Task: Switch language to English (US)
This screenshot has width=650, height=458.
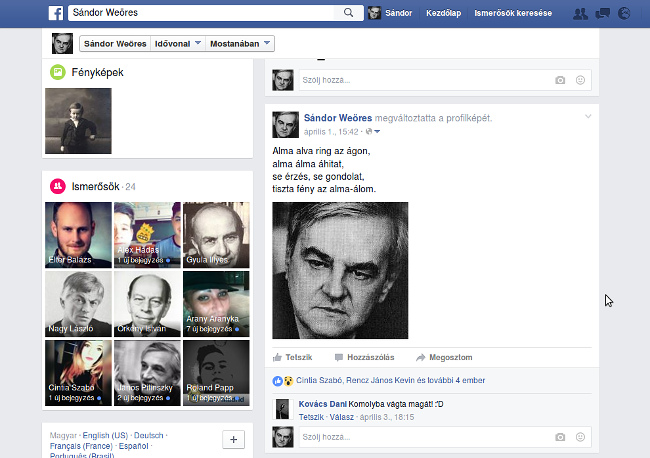Action: coord(105,436)
